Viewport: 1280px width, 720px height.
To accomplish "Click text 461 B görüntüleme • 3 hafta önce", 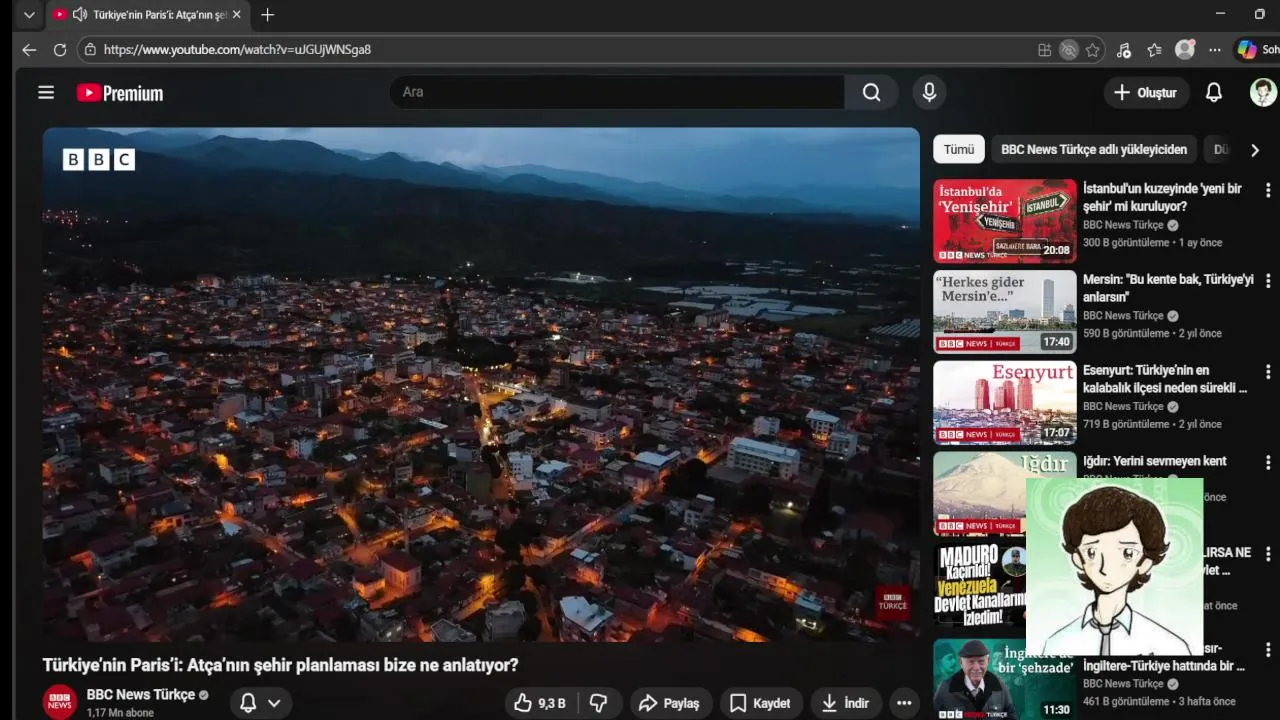I will [1159, 702].
